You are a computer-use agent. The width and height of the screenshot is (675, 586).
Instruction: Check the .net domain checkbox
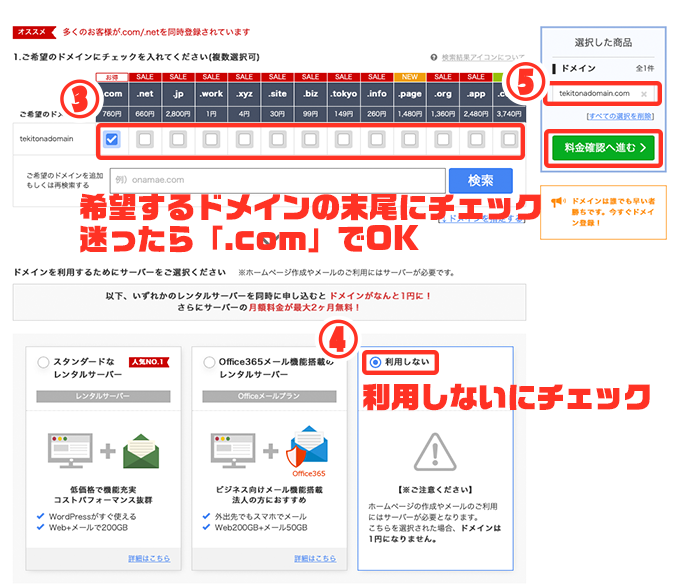tap(145, 140)
